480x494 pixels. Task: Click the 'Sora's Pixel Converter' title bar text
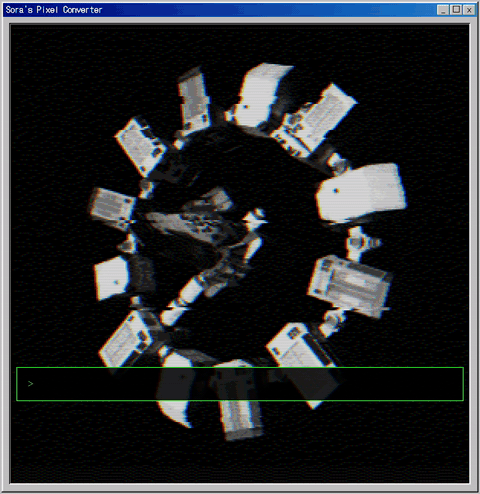click(x=54, y=10)
